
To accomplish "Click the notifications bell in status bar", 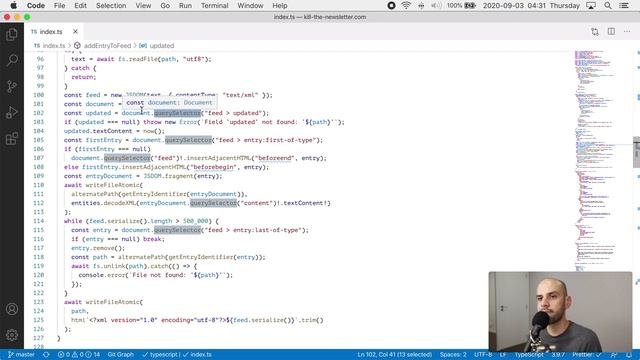I will 629,355.
